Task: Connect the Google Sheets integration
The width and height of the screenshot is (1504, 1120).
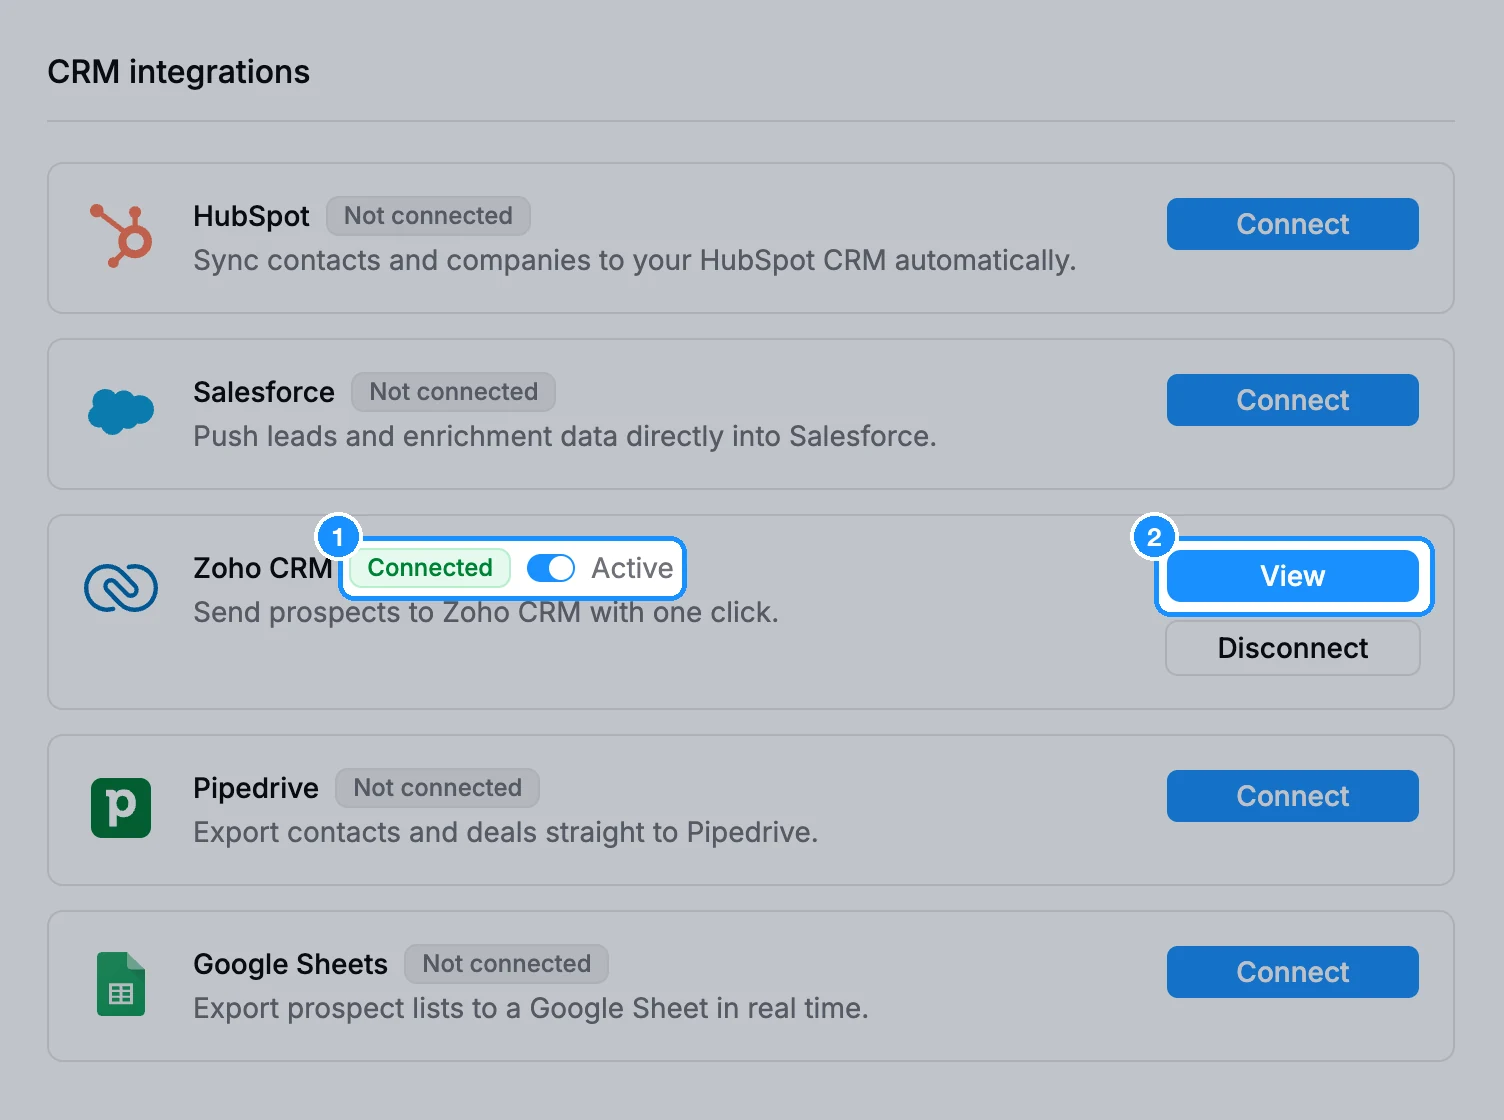Action: pyautogui.click(x=1292, y=972)
